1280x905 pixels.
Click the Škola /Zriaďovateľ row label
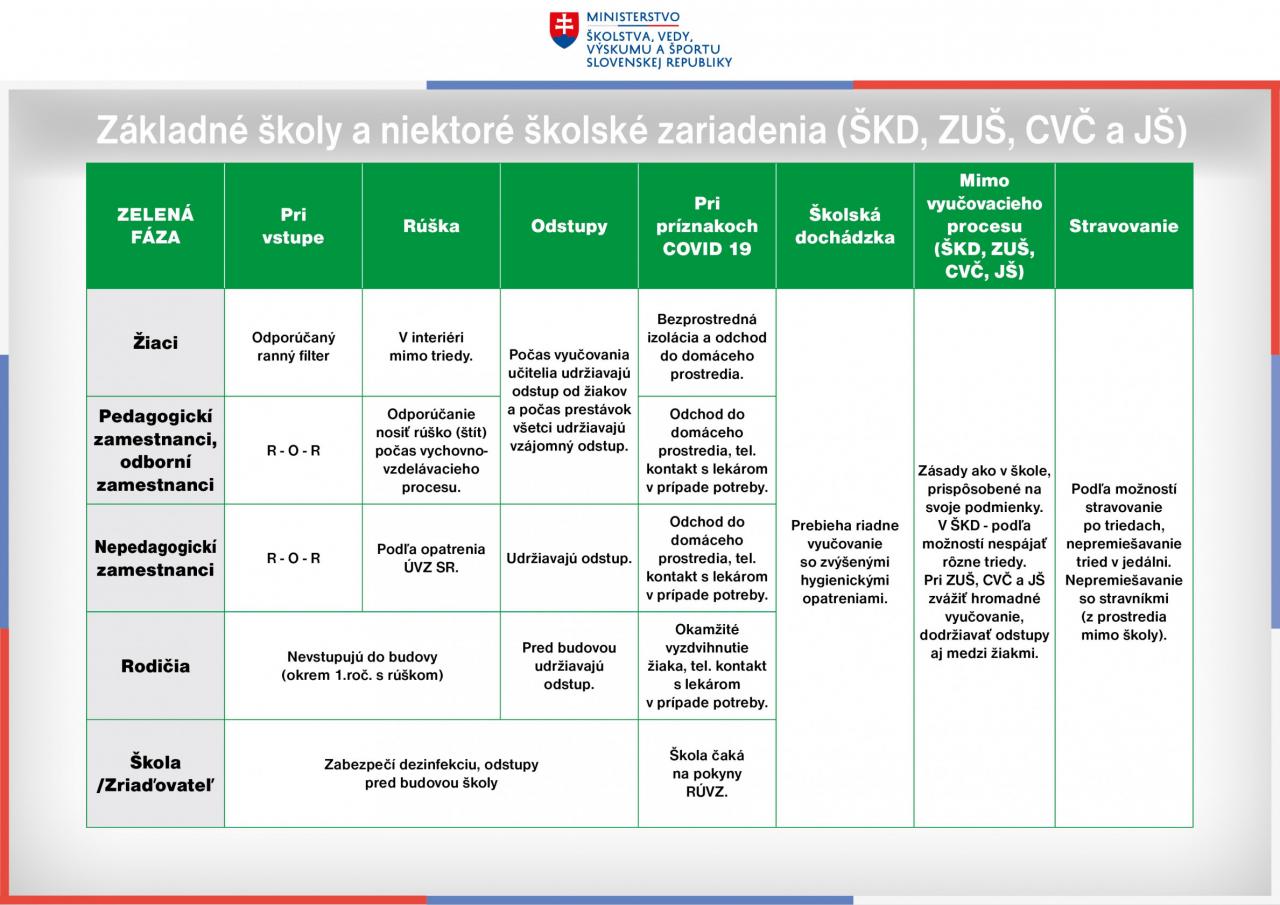tap(155, 774)
